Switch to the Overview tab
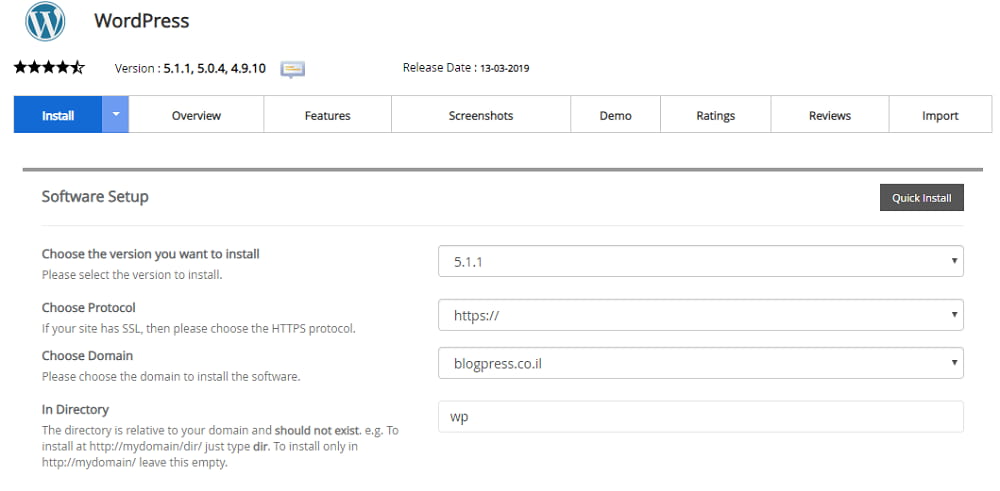1000x491 pixels. (x=196, y=115)
